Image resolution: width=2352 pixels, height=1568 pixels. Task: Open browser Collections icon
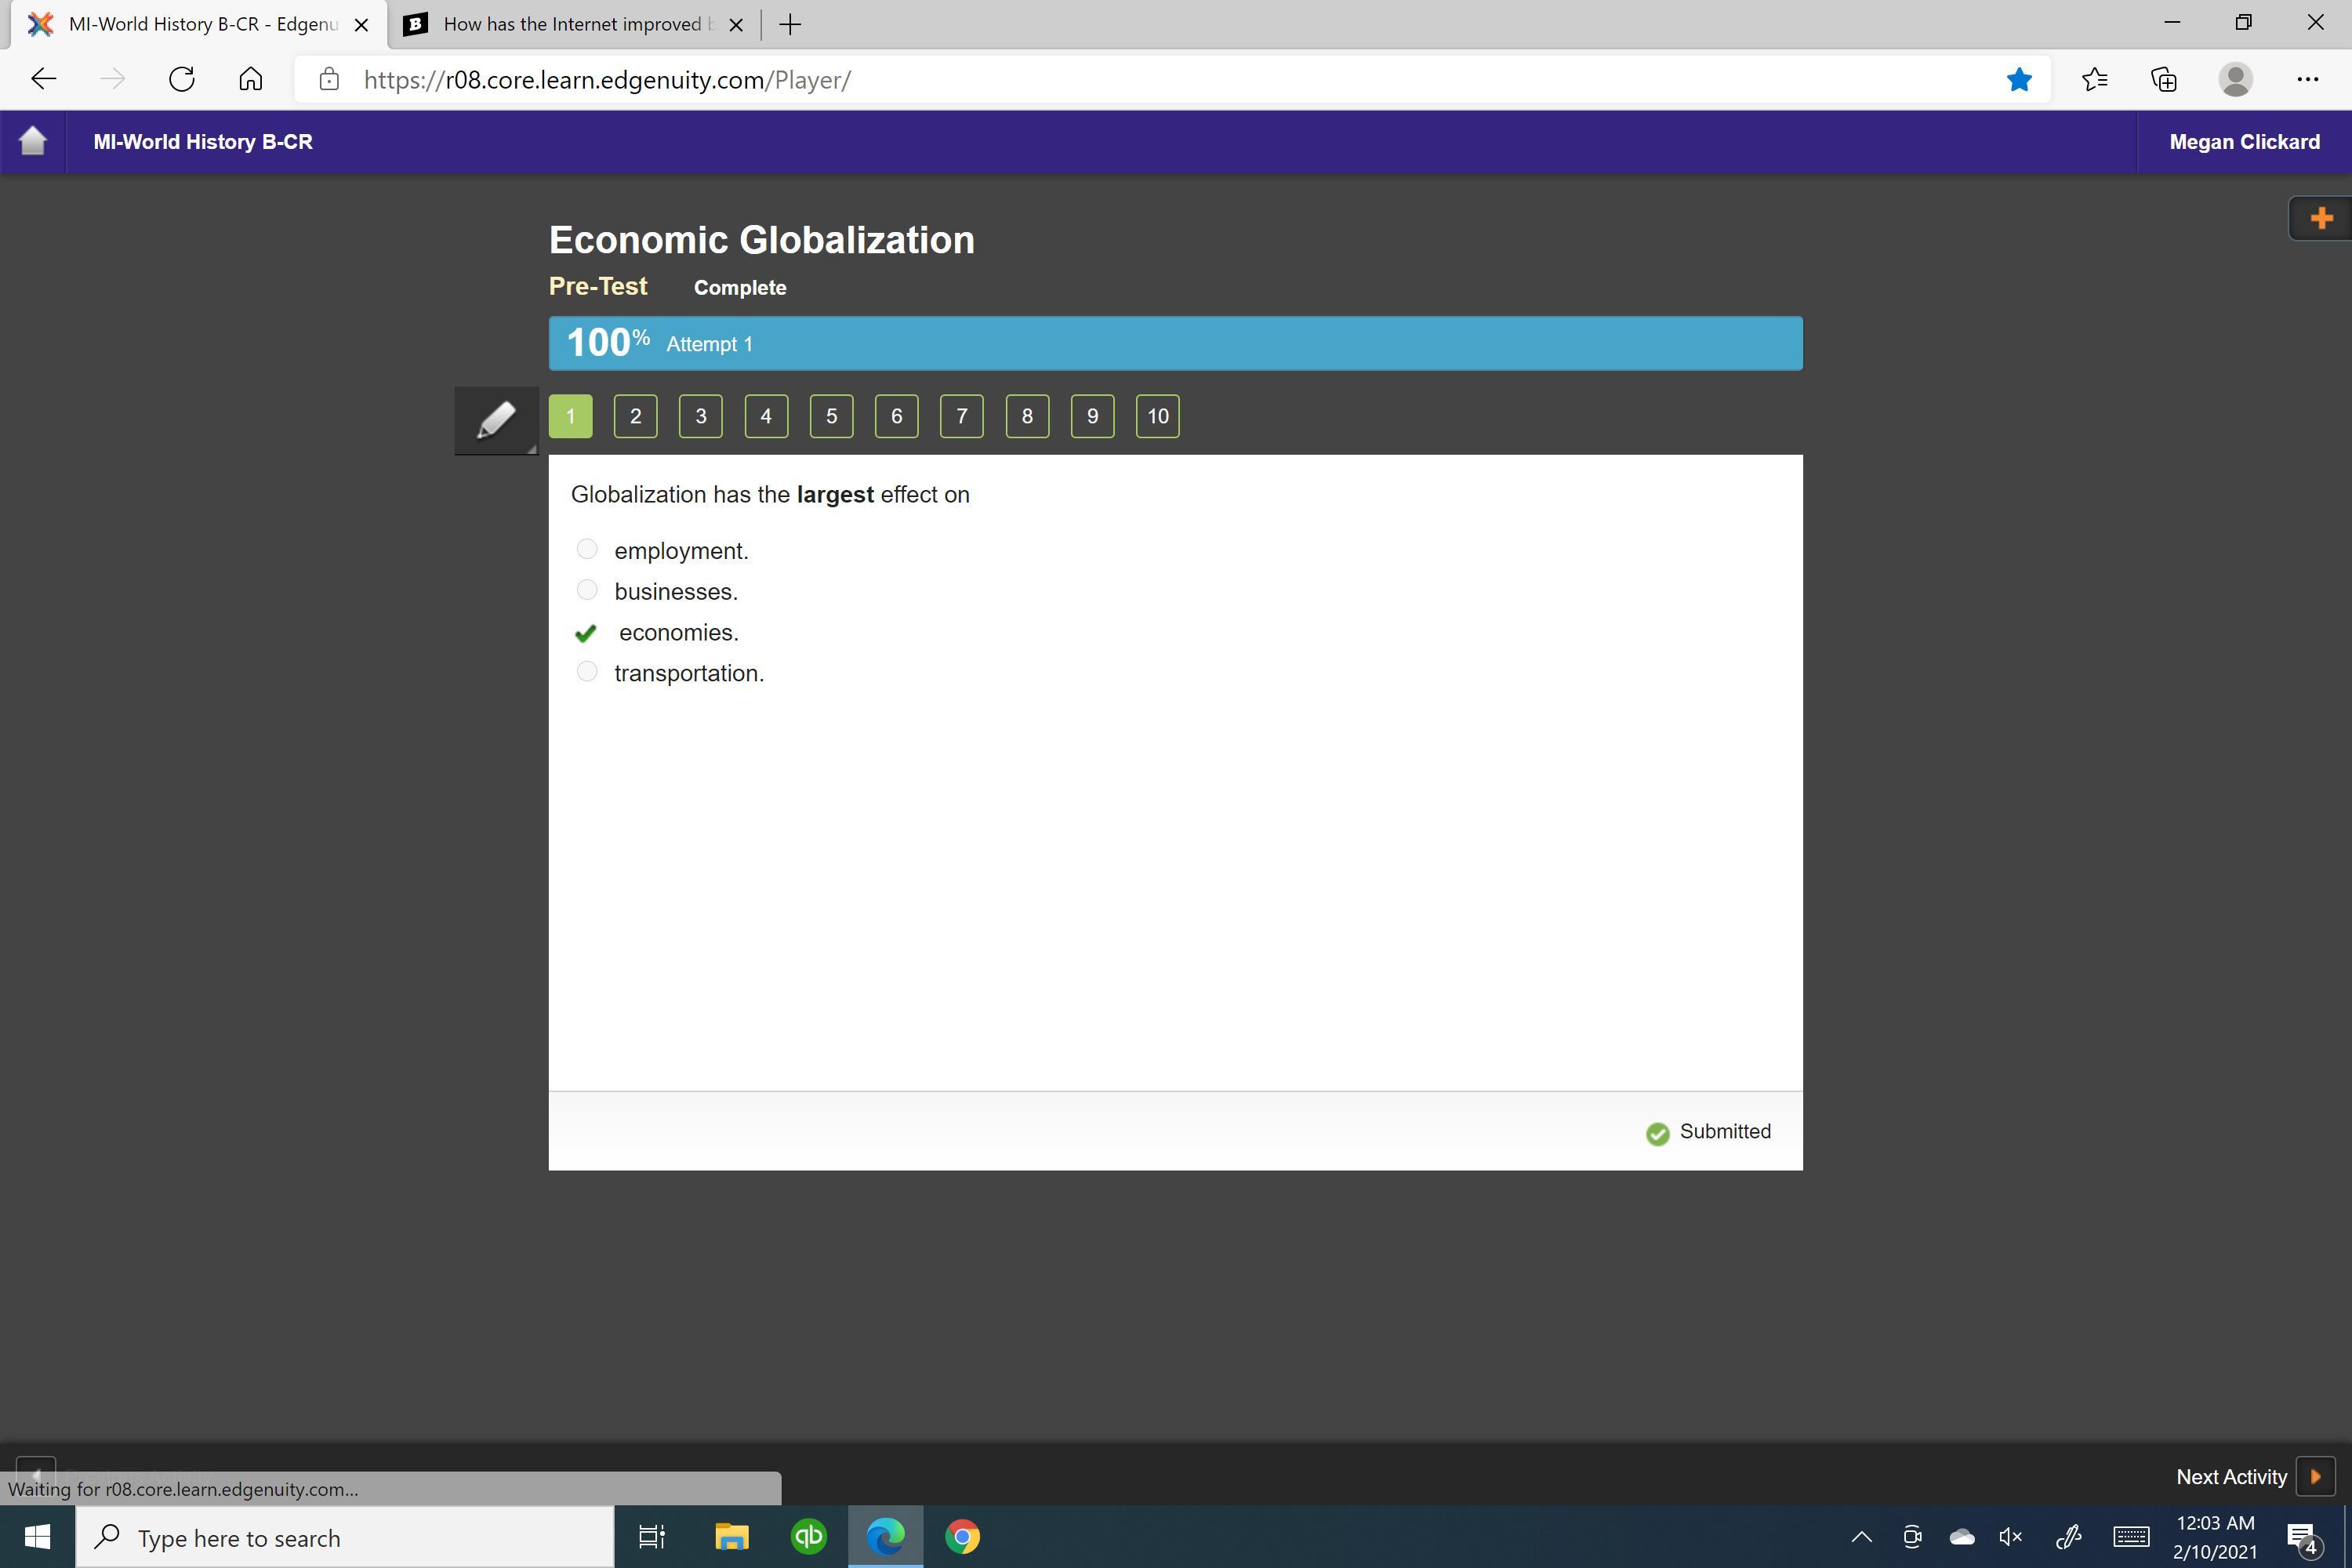click(2164, 80)
